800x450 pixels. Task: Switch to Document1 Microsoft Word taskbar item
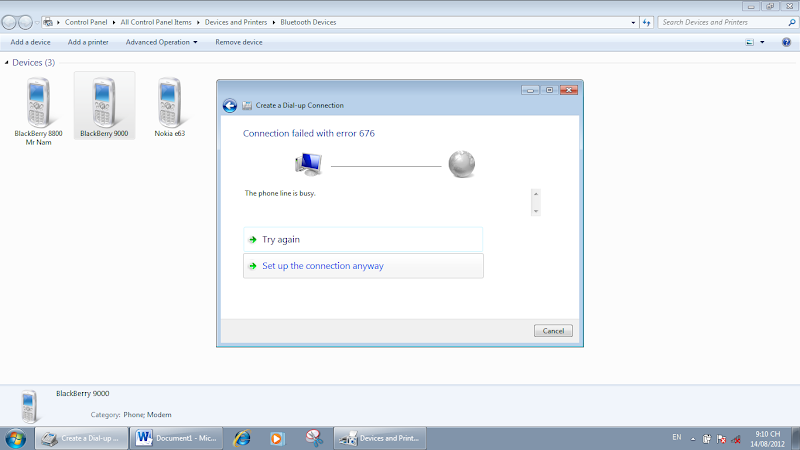(x=177, y=438)
